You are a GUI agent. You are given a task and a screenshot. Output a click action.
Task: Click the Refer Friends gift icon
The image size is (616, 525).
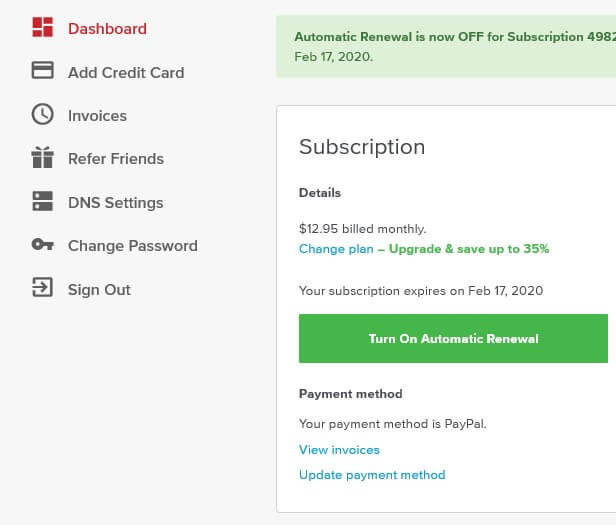tap(42, 157)
